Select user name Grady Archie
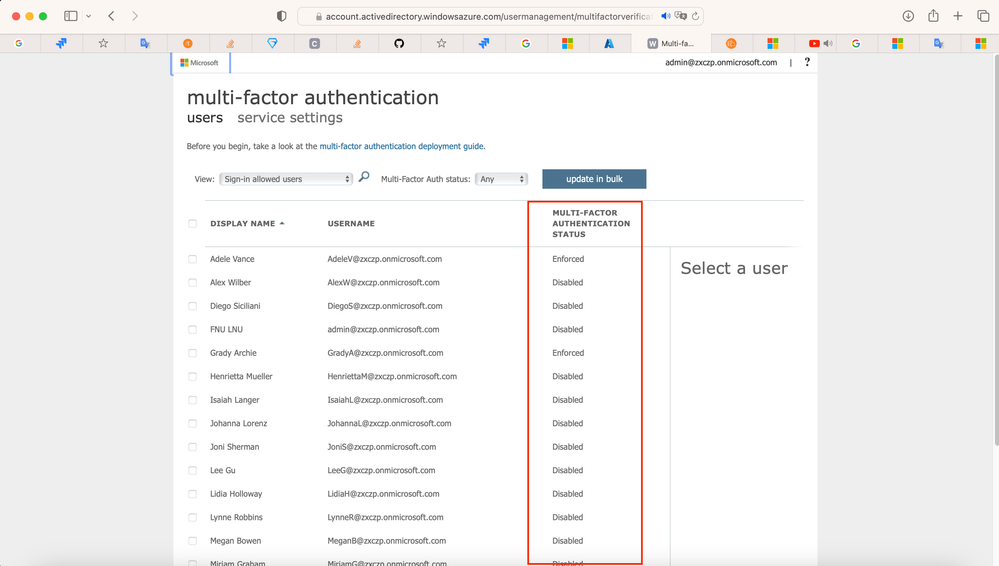 [x=233, y=353]
